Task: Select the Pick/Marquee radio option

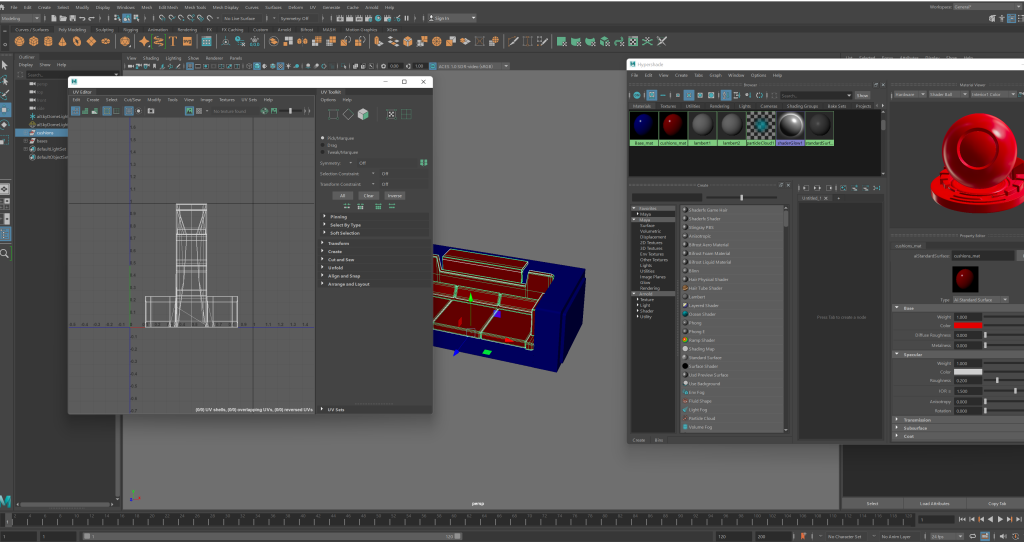Action: coord(322,138)
